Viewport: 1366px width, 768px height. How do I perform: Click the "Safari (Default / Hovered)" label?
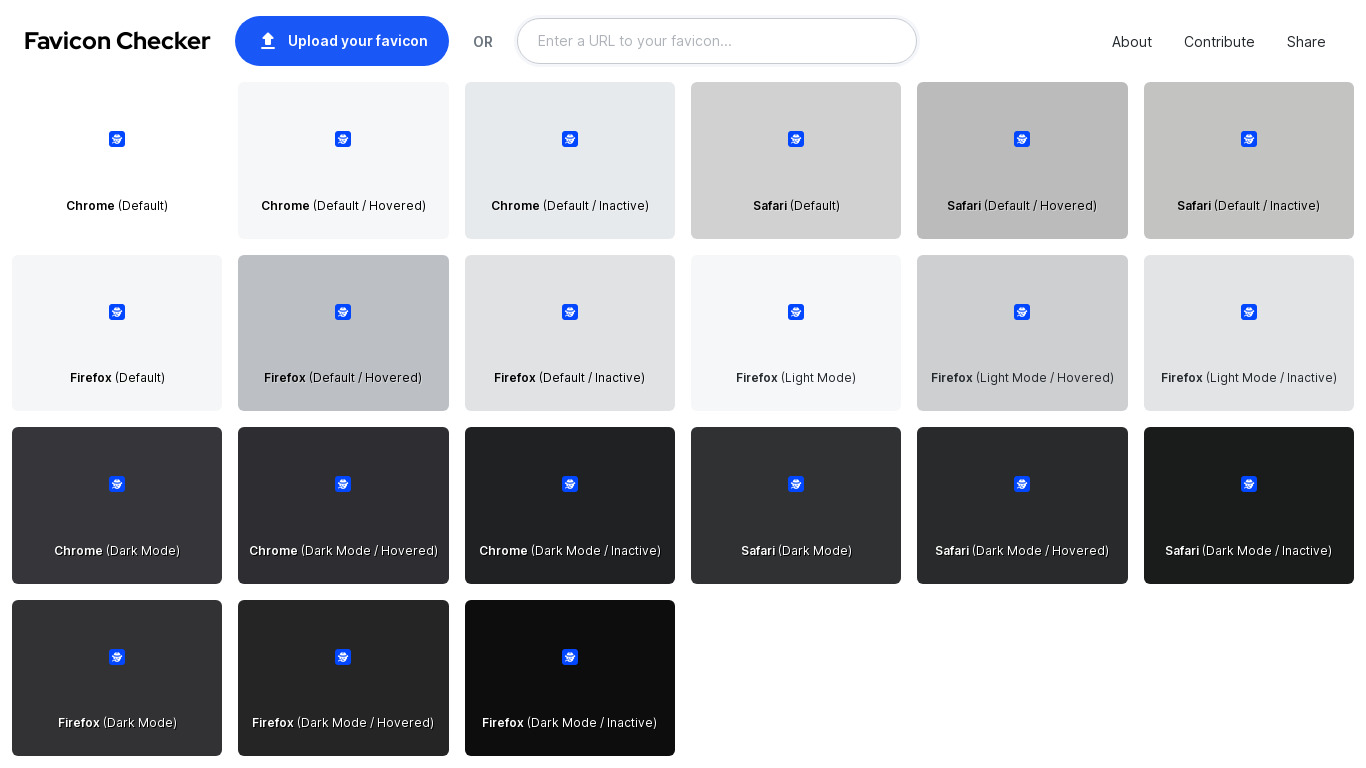pyautogui.click(x=1022, y=206)
